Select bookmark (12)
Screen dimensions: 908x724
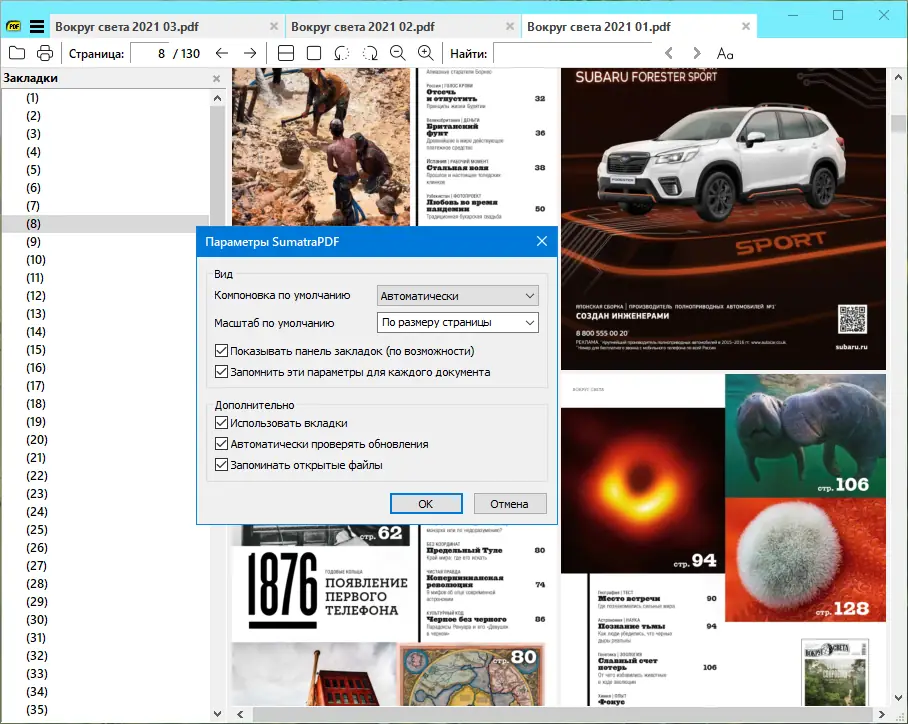[x=36, y=295]
